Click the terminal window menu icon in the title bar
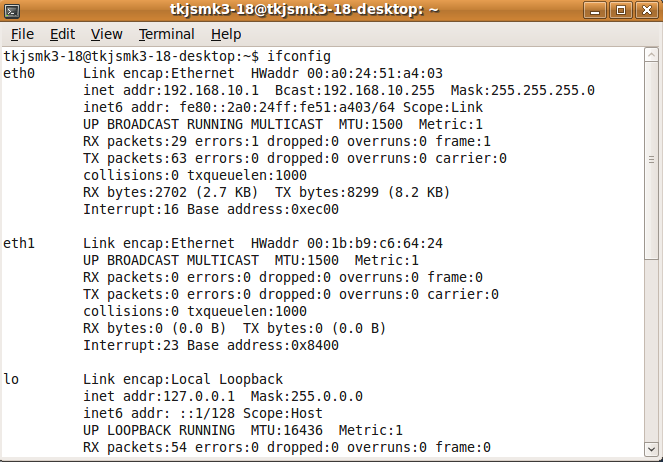The width and height of the screenshot is (663, 462). pyautogui.click(x=12, y=11)
